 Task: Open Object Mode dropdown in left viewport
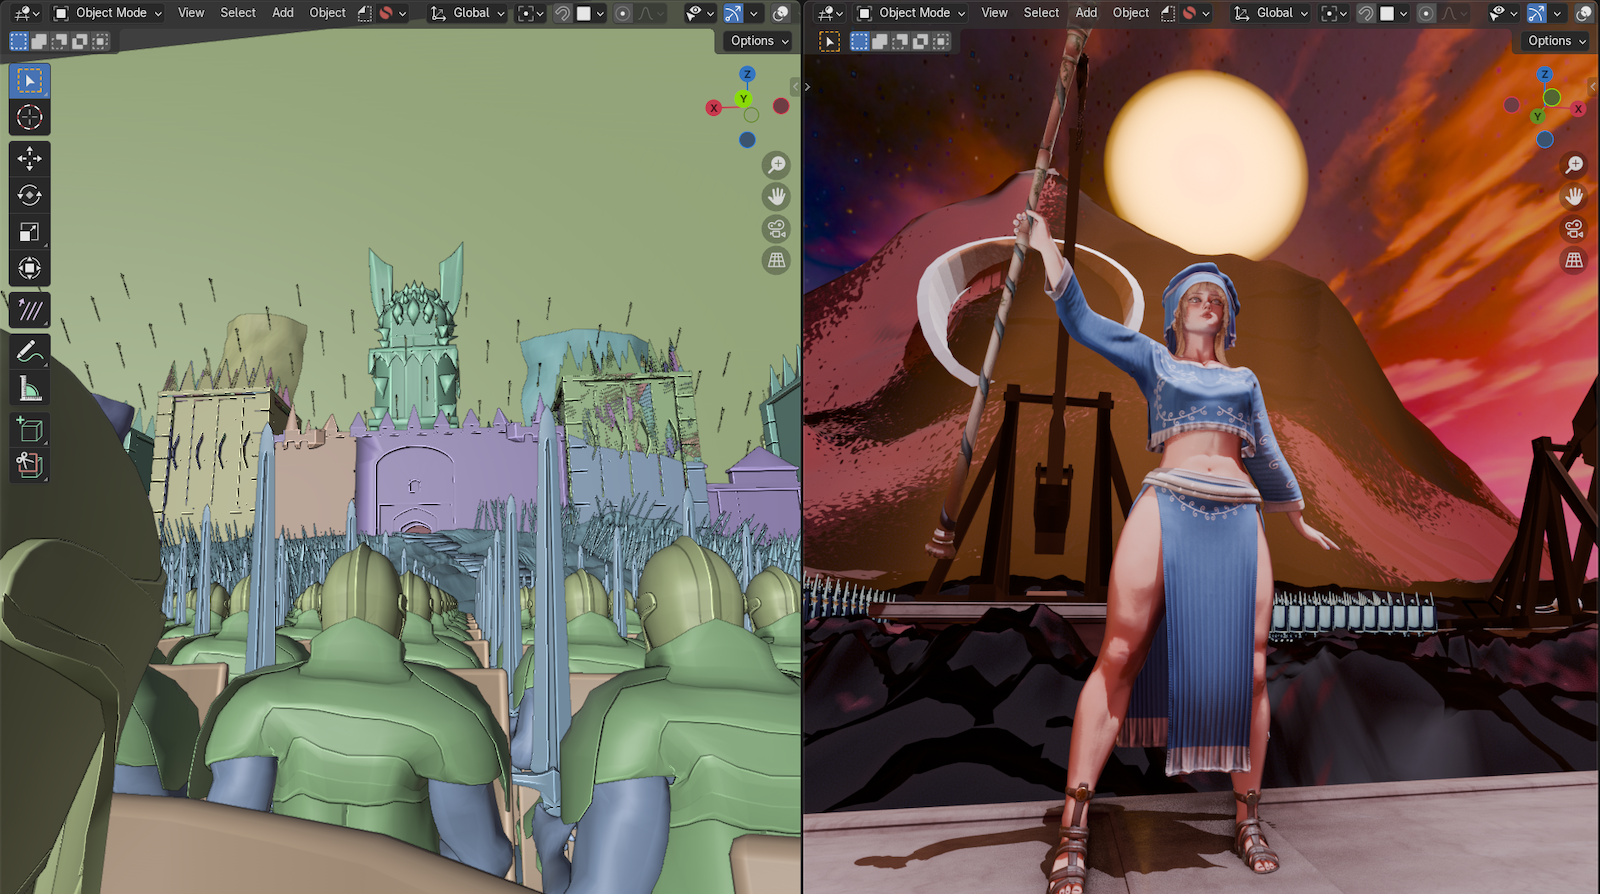(107, 13)
